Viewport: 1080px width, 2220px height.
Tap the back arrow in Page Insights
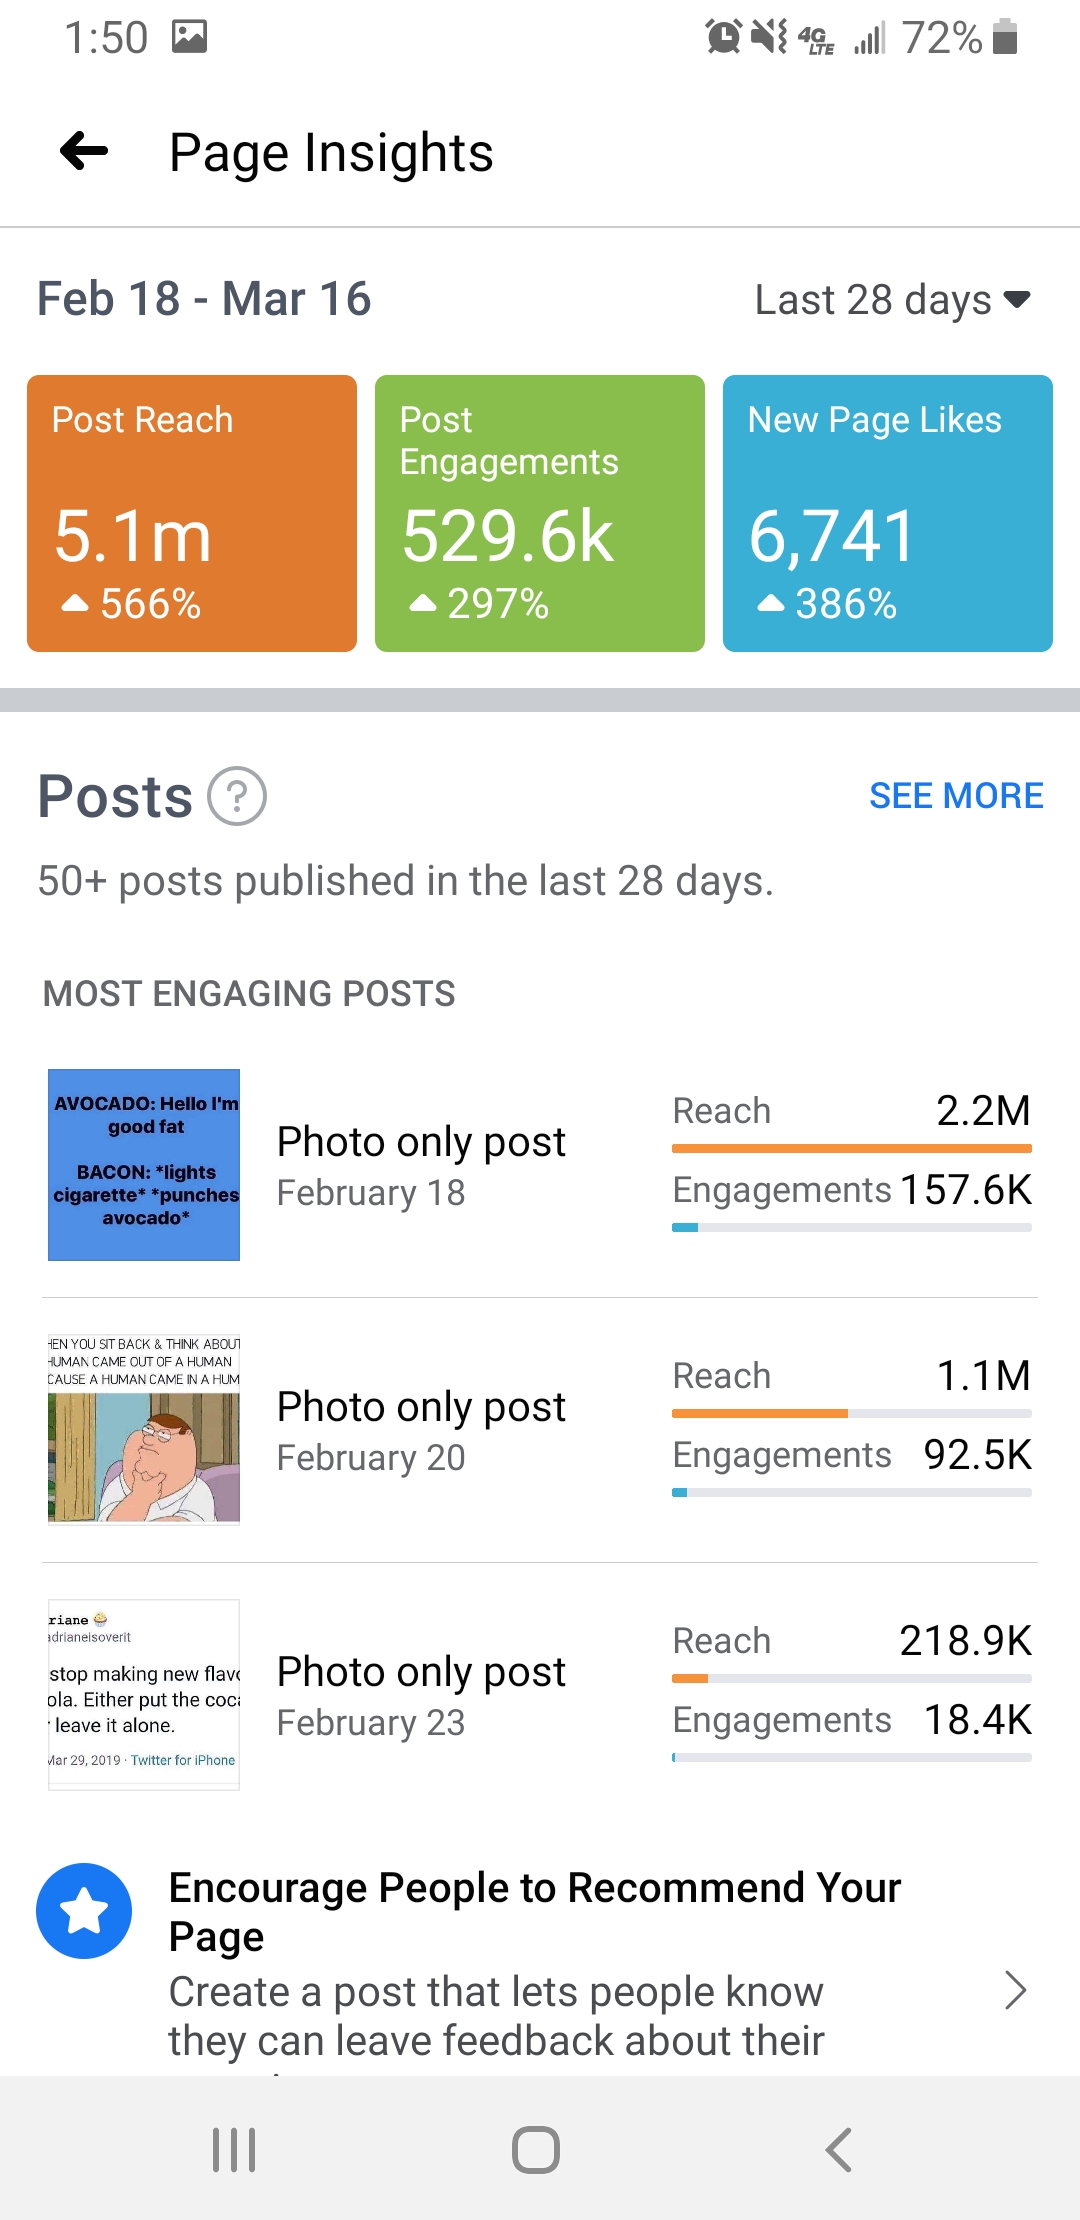tap(84, 152)
